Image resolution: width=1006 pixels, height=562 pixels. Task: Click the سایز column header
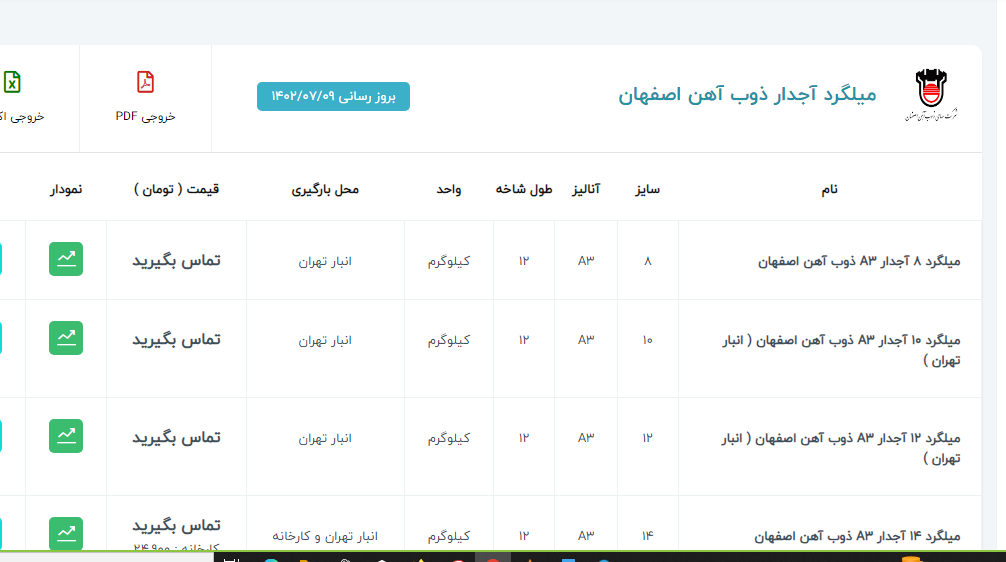point(647,188)
